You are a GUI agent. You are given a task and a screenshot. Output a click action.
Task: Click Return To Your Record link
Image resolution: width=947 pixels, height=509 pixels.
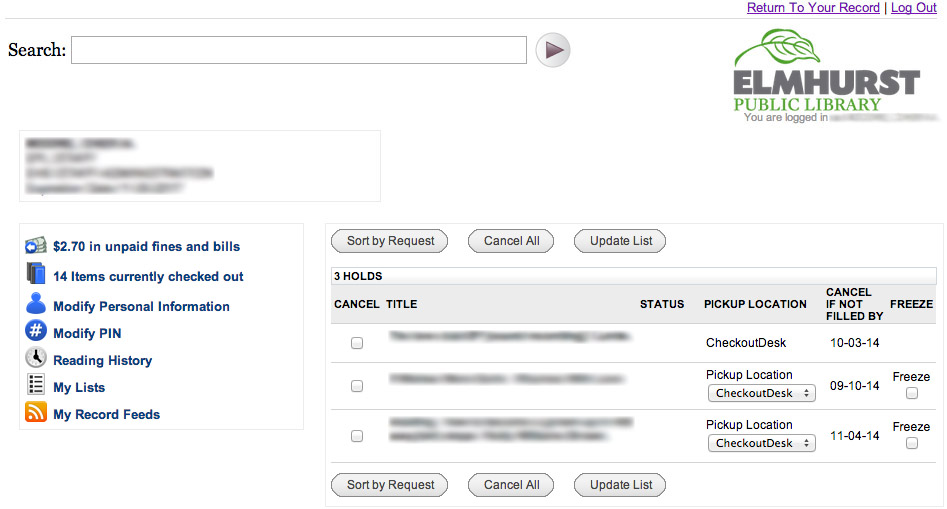pos(813,8)
